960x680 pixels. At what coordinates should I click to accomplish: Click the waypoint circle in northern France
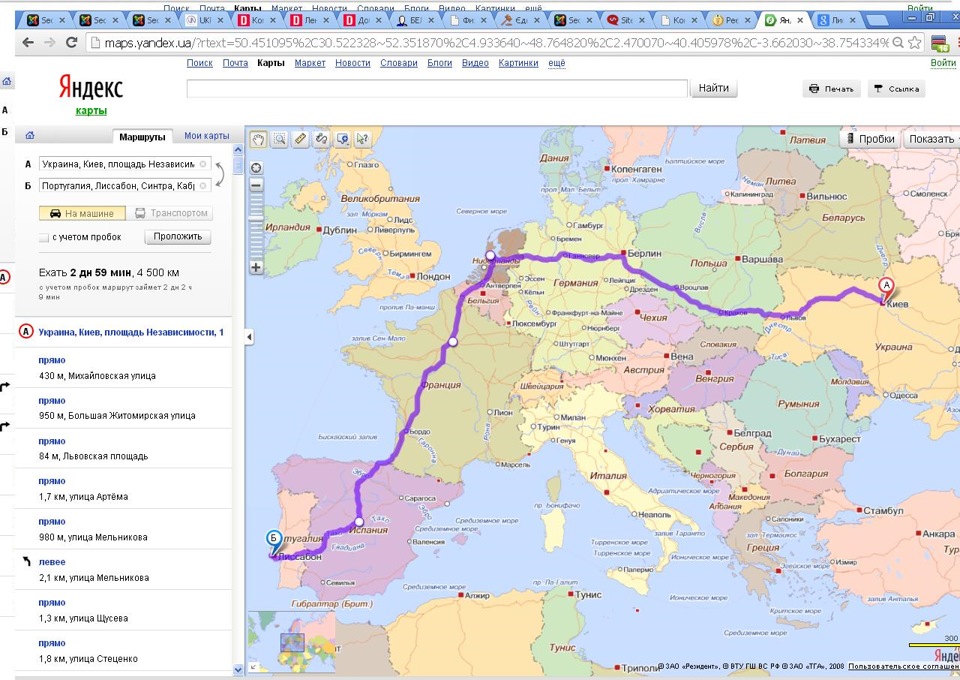coord(453,342)
